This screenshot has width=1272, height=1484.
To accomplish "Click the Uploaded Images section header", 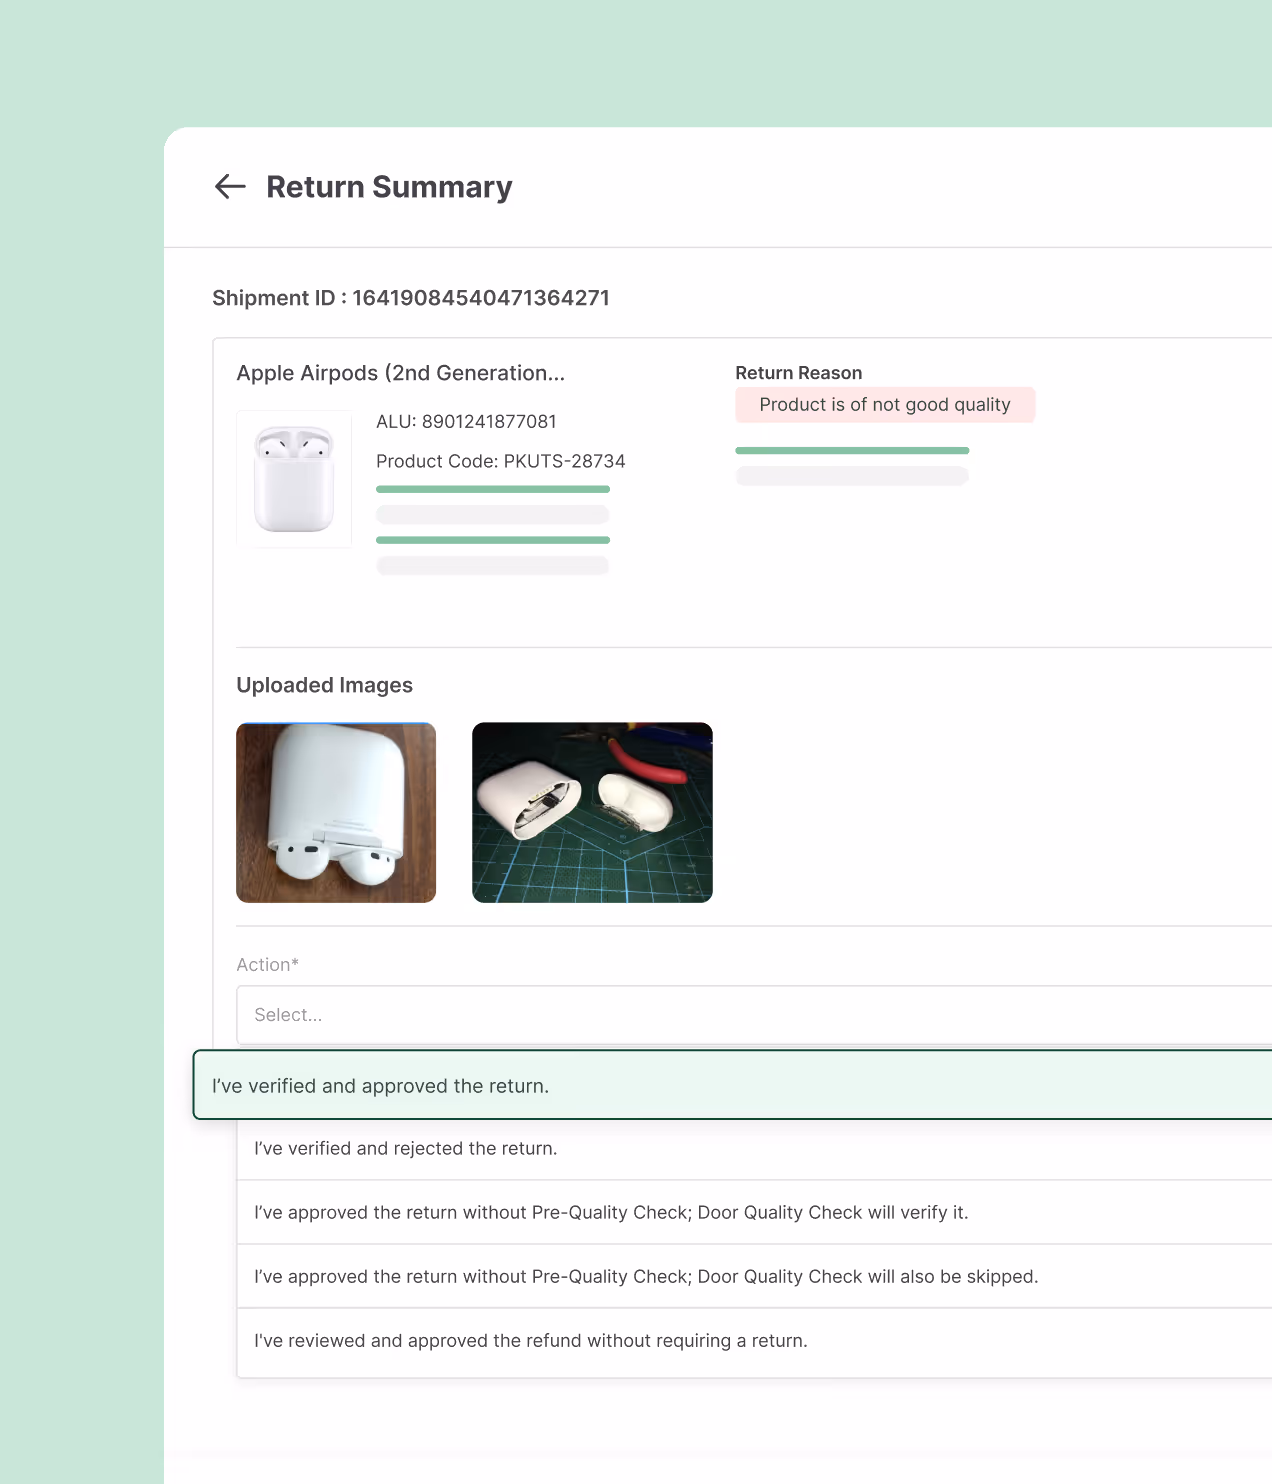I will [x=324, y=685].
